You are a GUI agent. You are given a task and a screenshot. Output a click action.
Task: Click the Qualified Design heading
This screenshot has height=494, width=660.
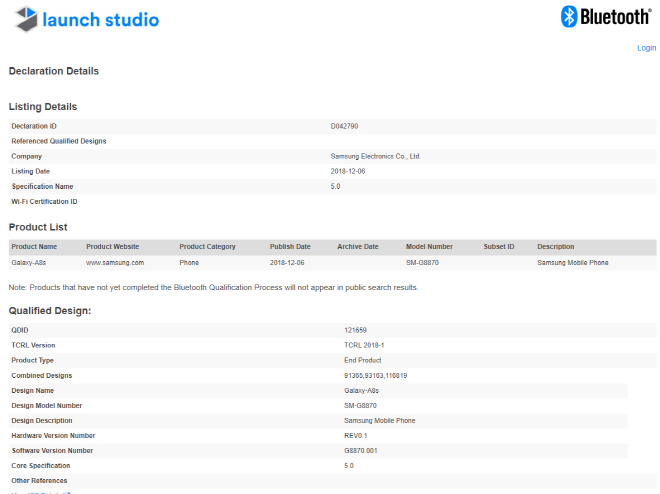click(x=50, y=311)
